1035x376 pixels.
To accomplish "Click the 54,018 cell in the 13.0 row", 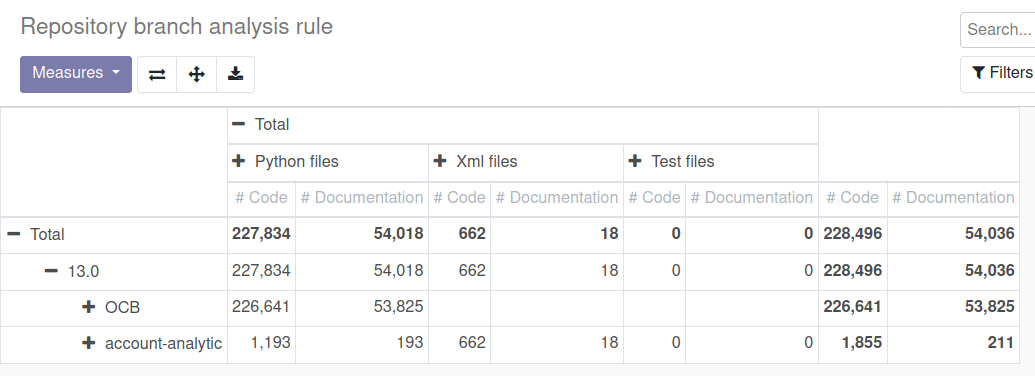I will pyautogui.click(x=362, y=272).
